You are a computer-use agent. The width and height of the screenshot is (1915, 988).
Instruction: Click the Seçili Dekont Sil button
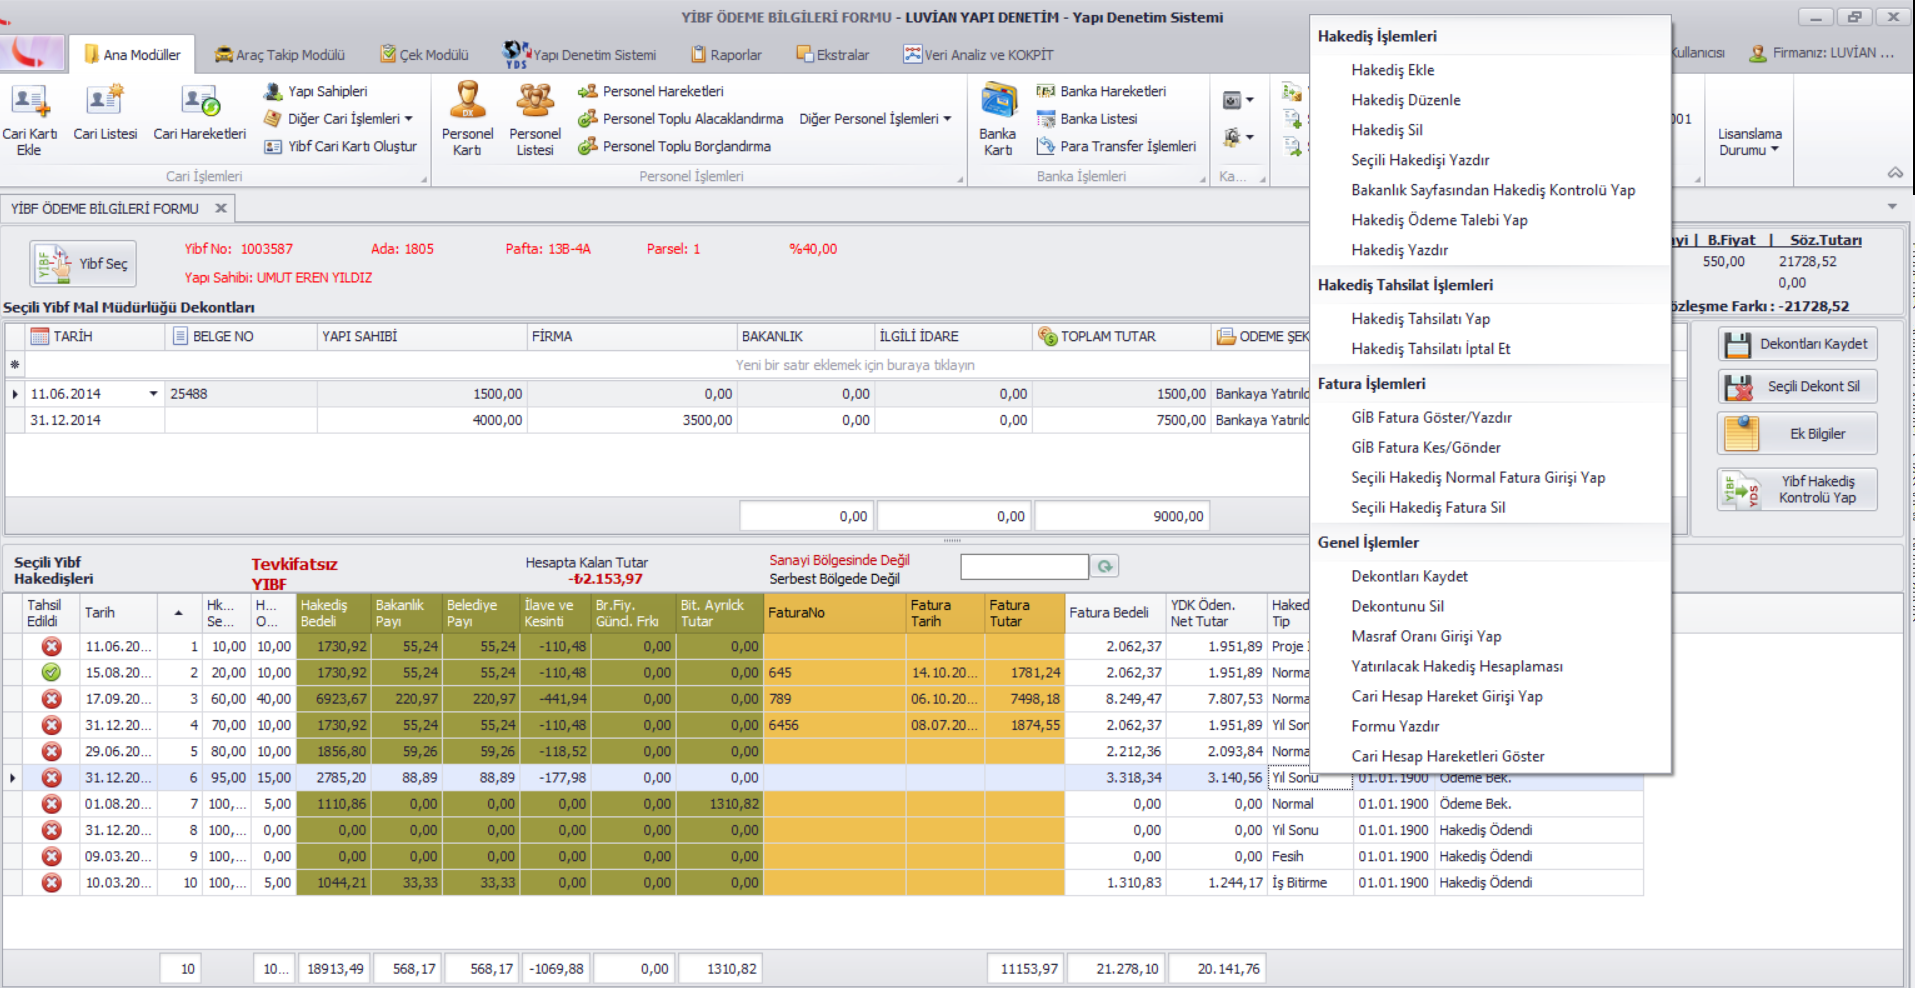coord(1797,387)
